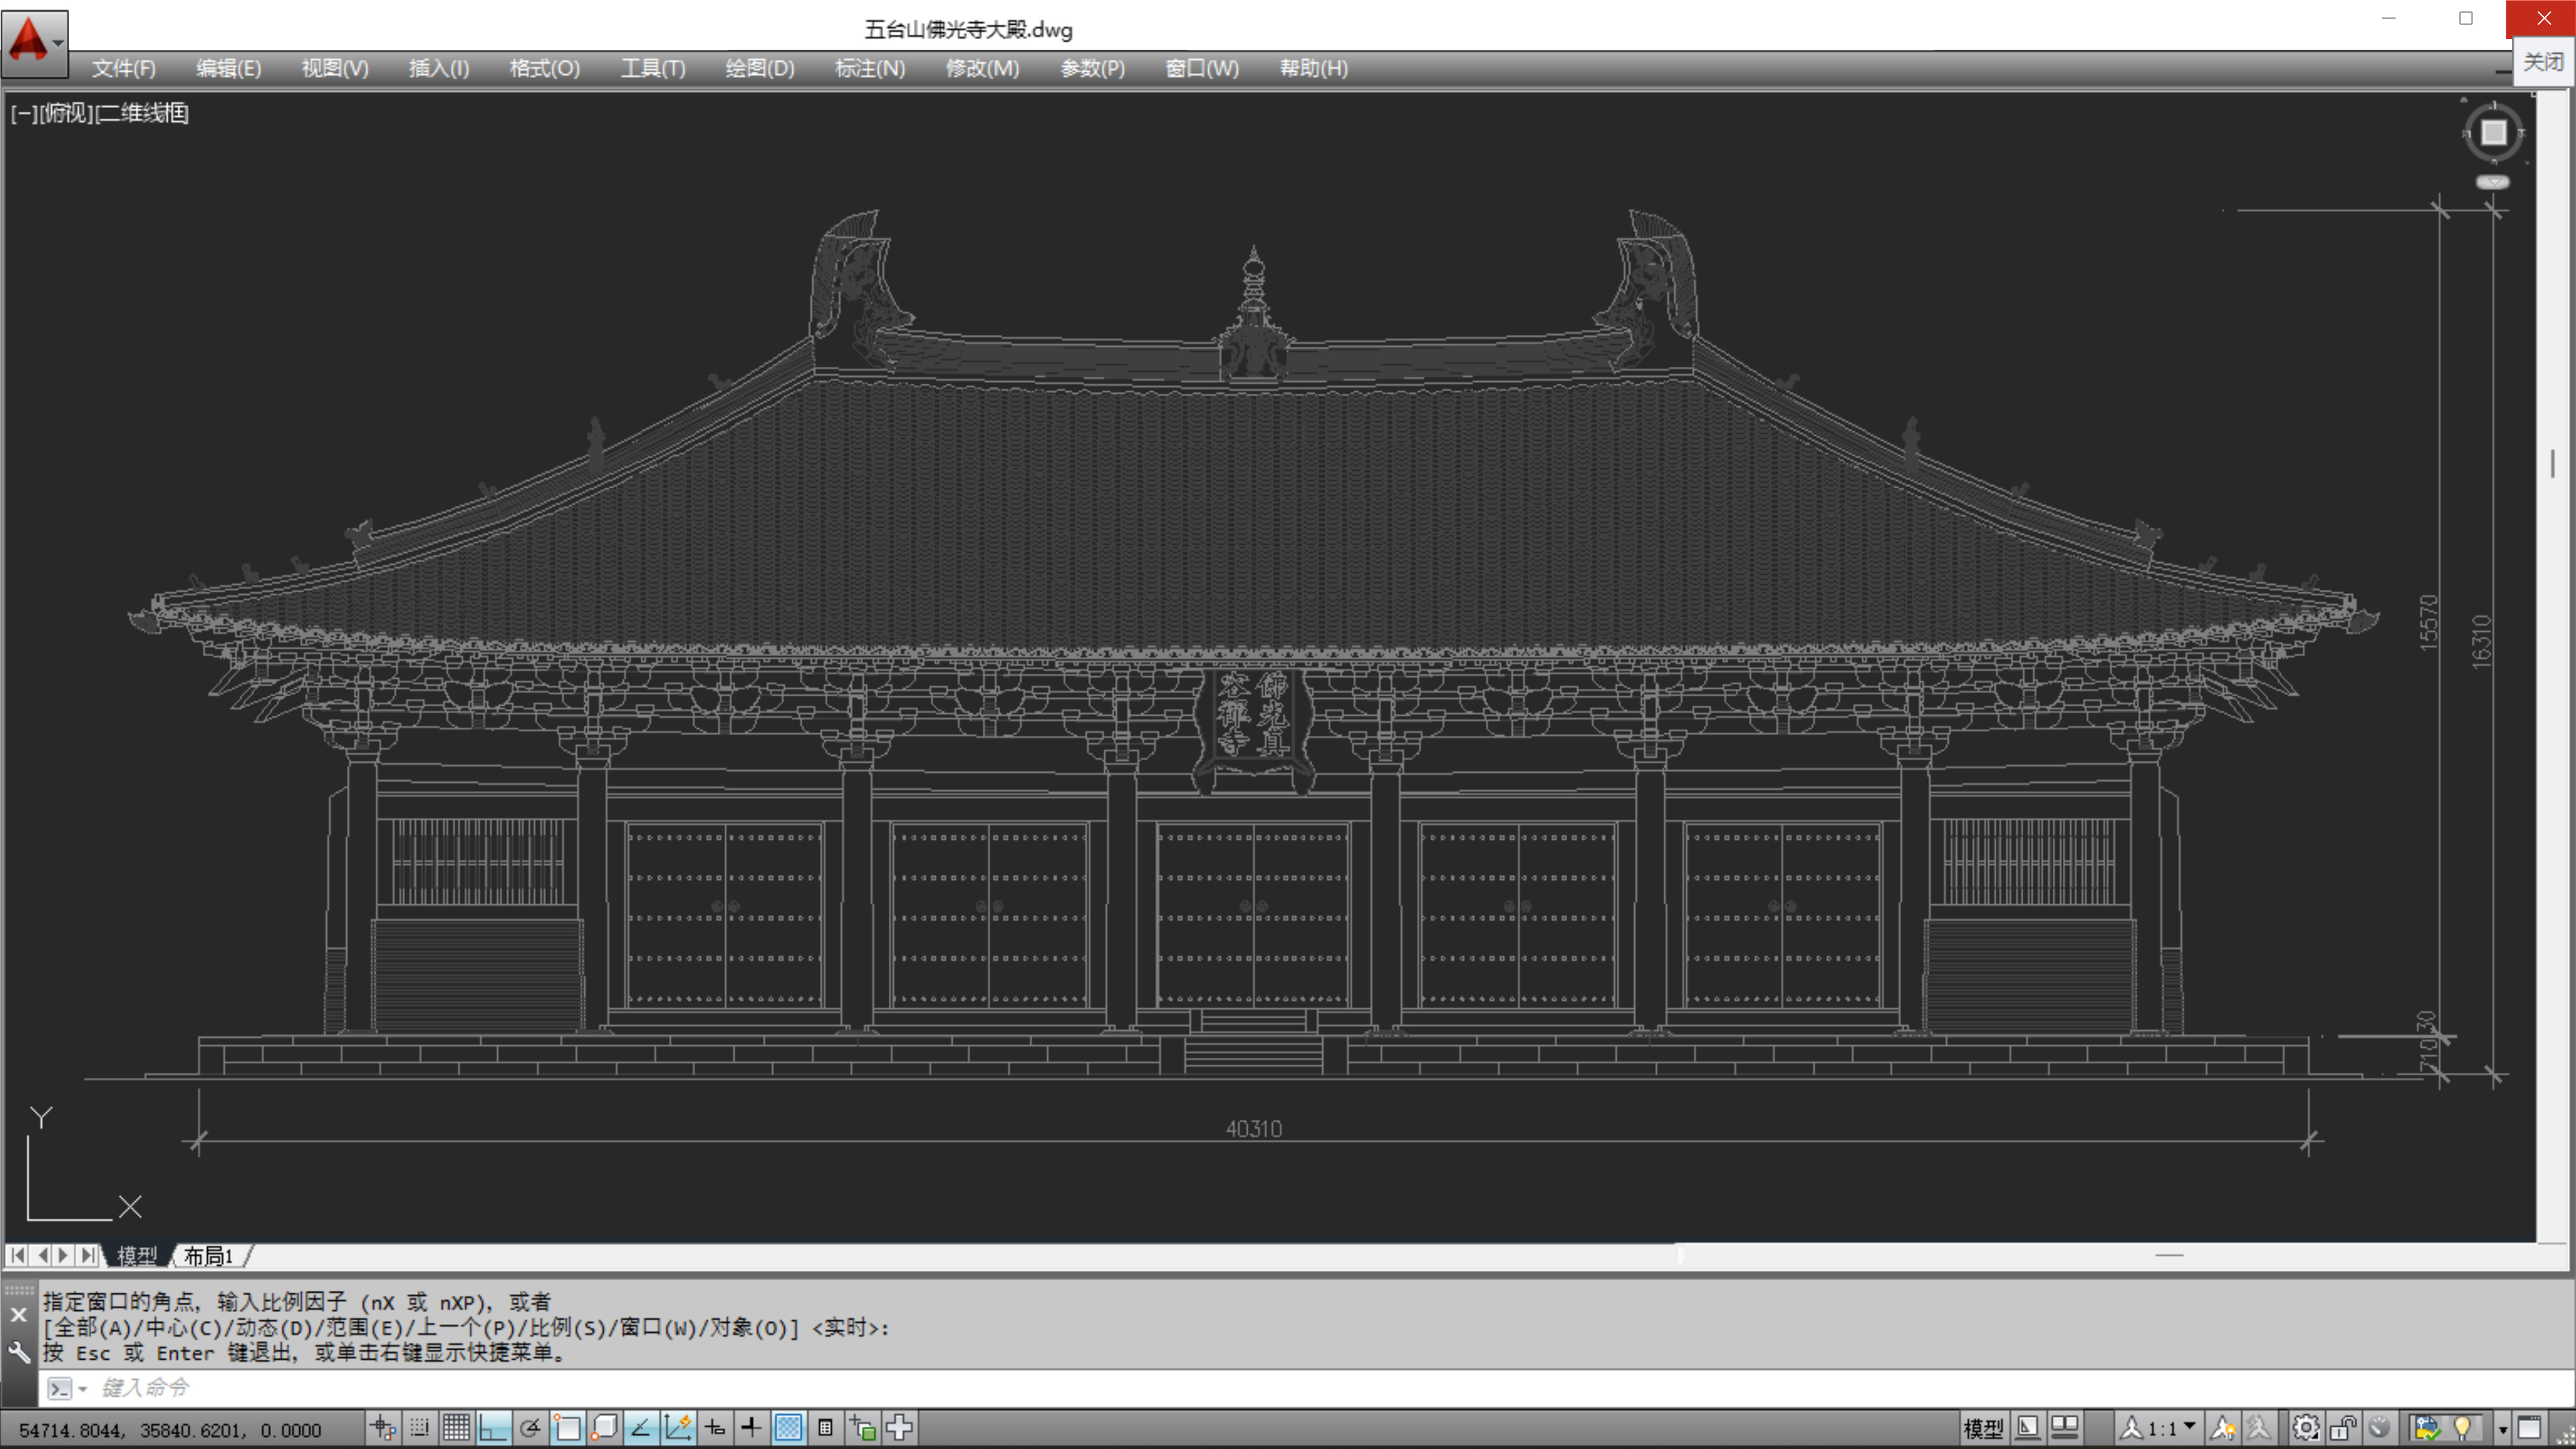Toggle Ortho Mode in status bar

pyautogui.click(x=493, y=1427)
